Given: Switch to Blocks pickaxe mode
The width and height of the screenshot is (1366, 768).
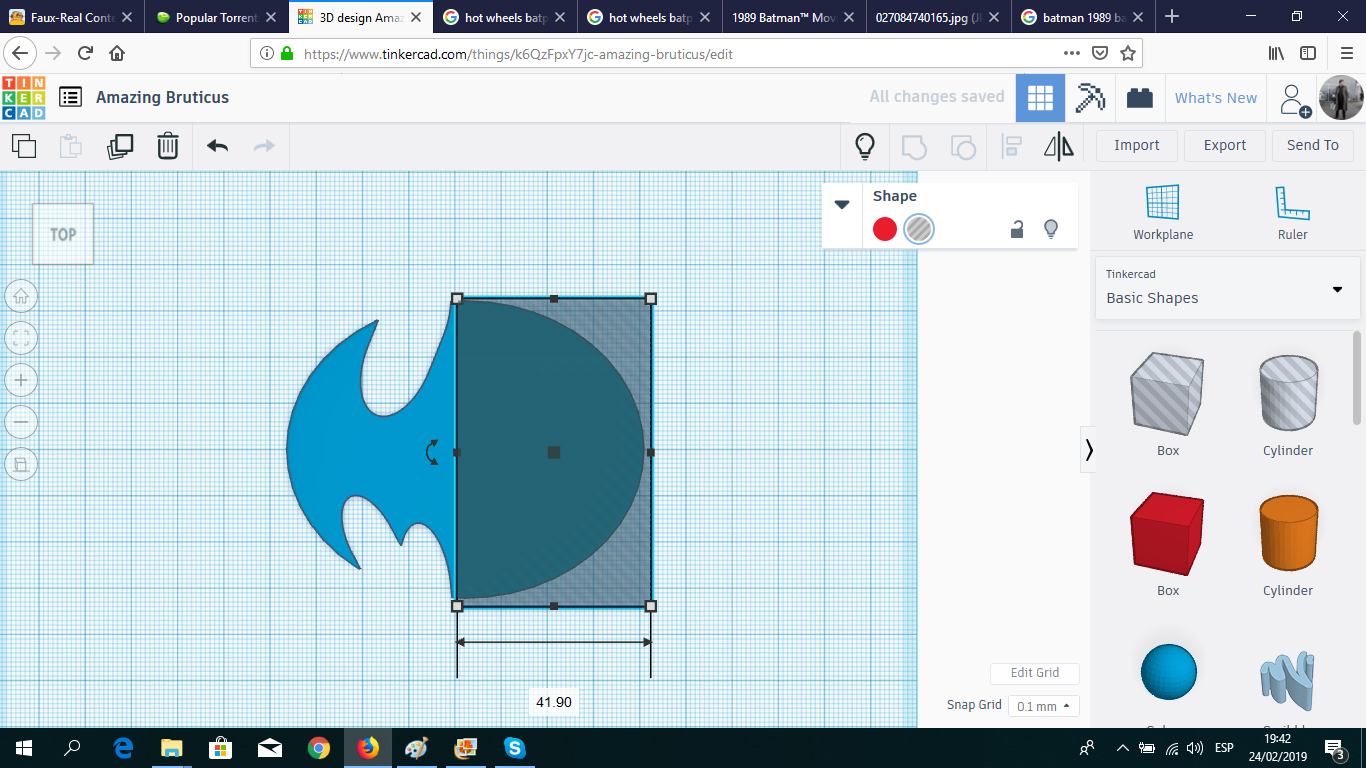Looking at the screenshot, I should pyautogui.click(x=1090, y=98).
